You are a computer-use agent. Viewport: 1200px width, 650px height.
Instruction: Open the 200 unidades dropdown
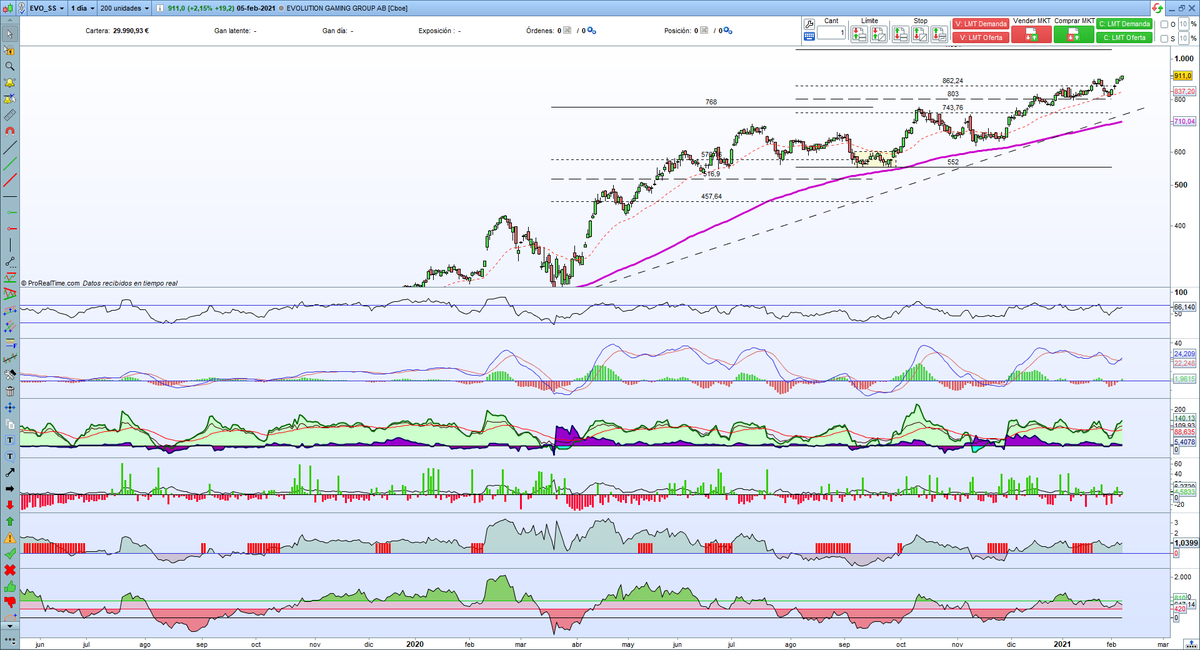pyautogui.click(x=125, y=8)
